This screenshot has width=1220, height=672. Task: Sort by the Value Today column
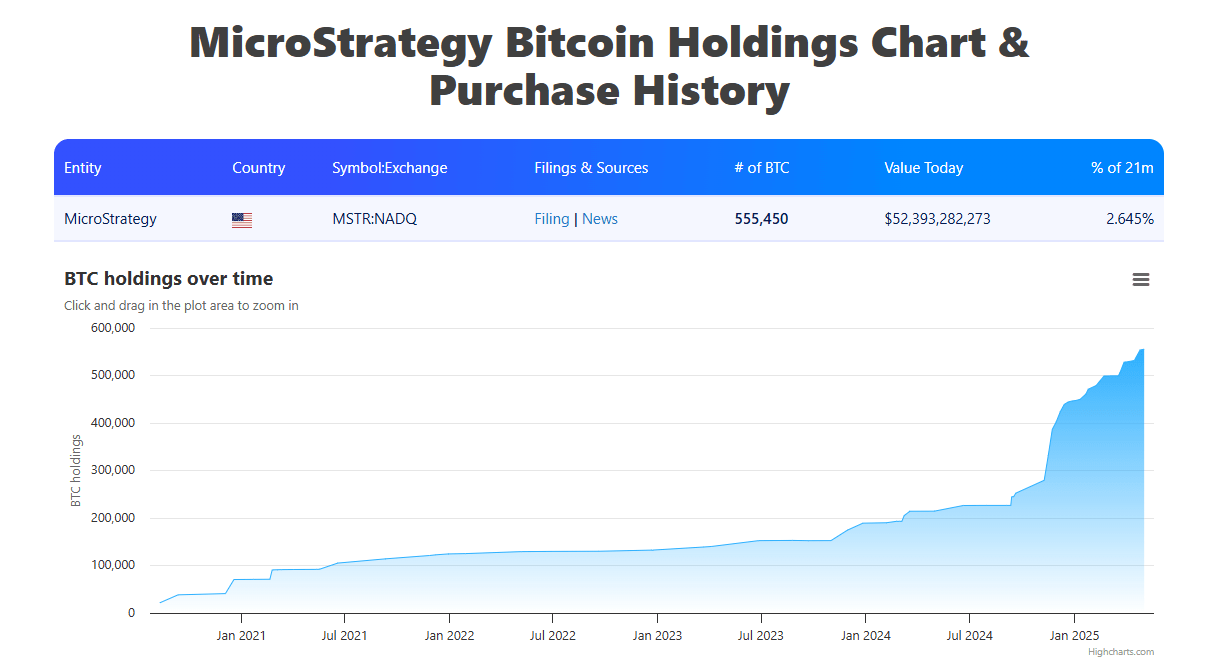click(x=923, y=168)
